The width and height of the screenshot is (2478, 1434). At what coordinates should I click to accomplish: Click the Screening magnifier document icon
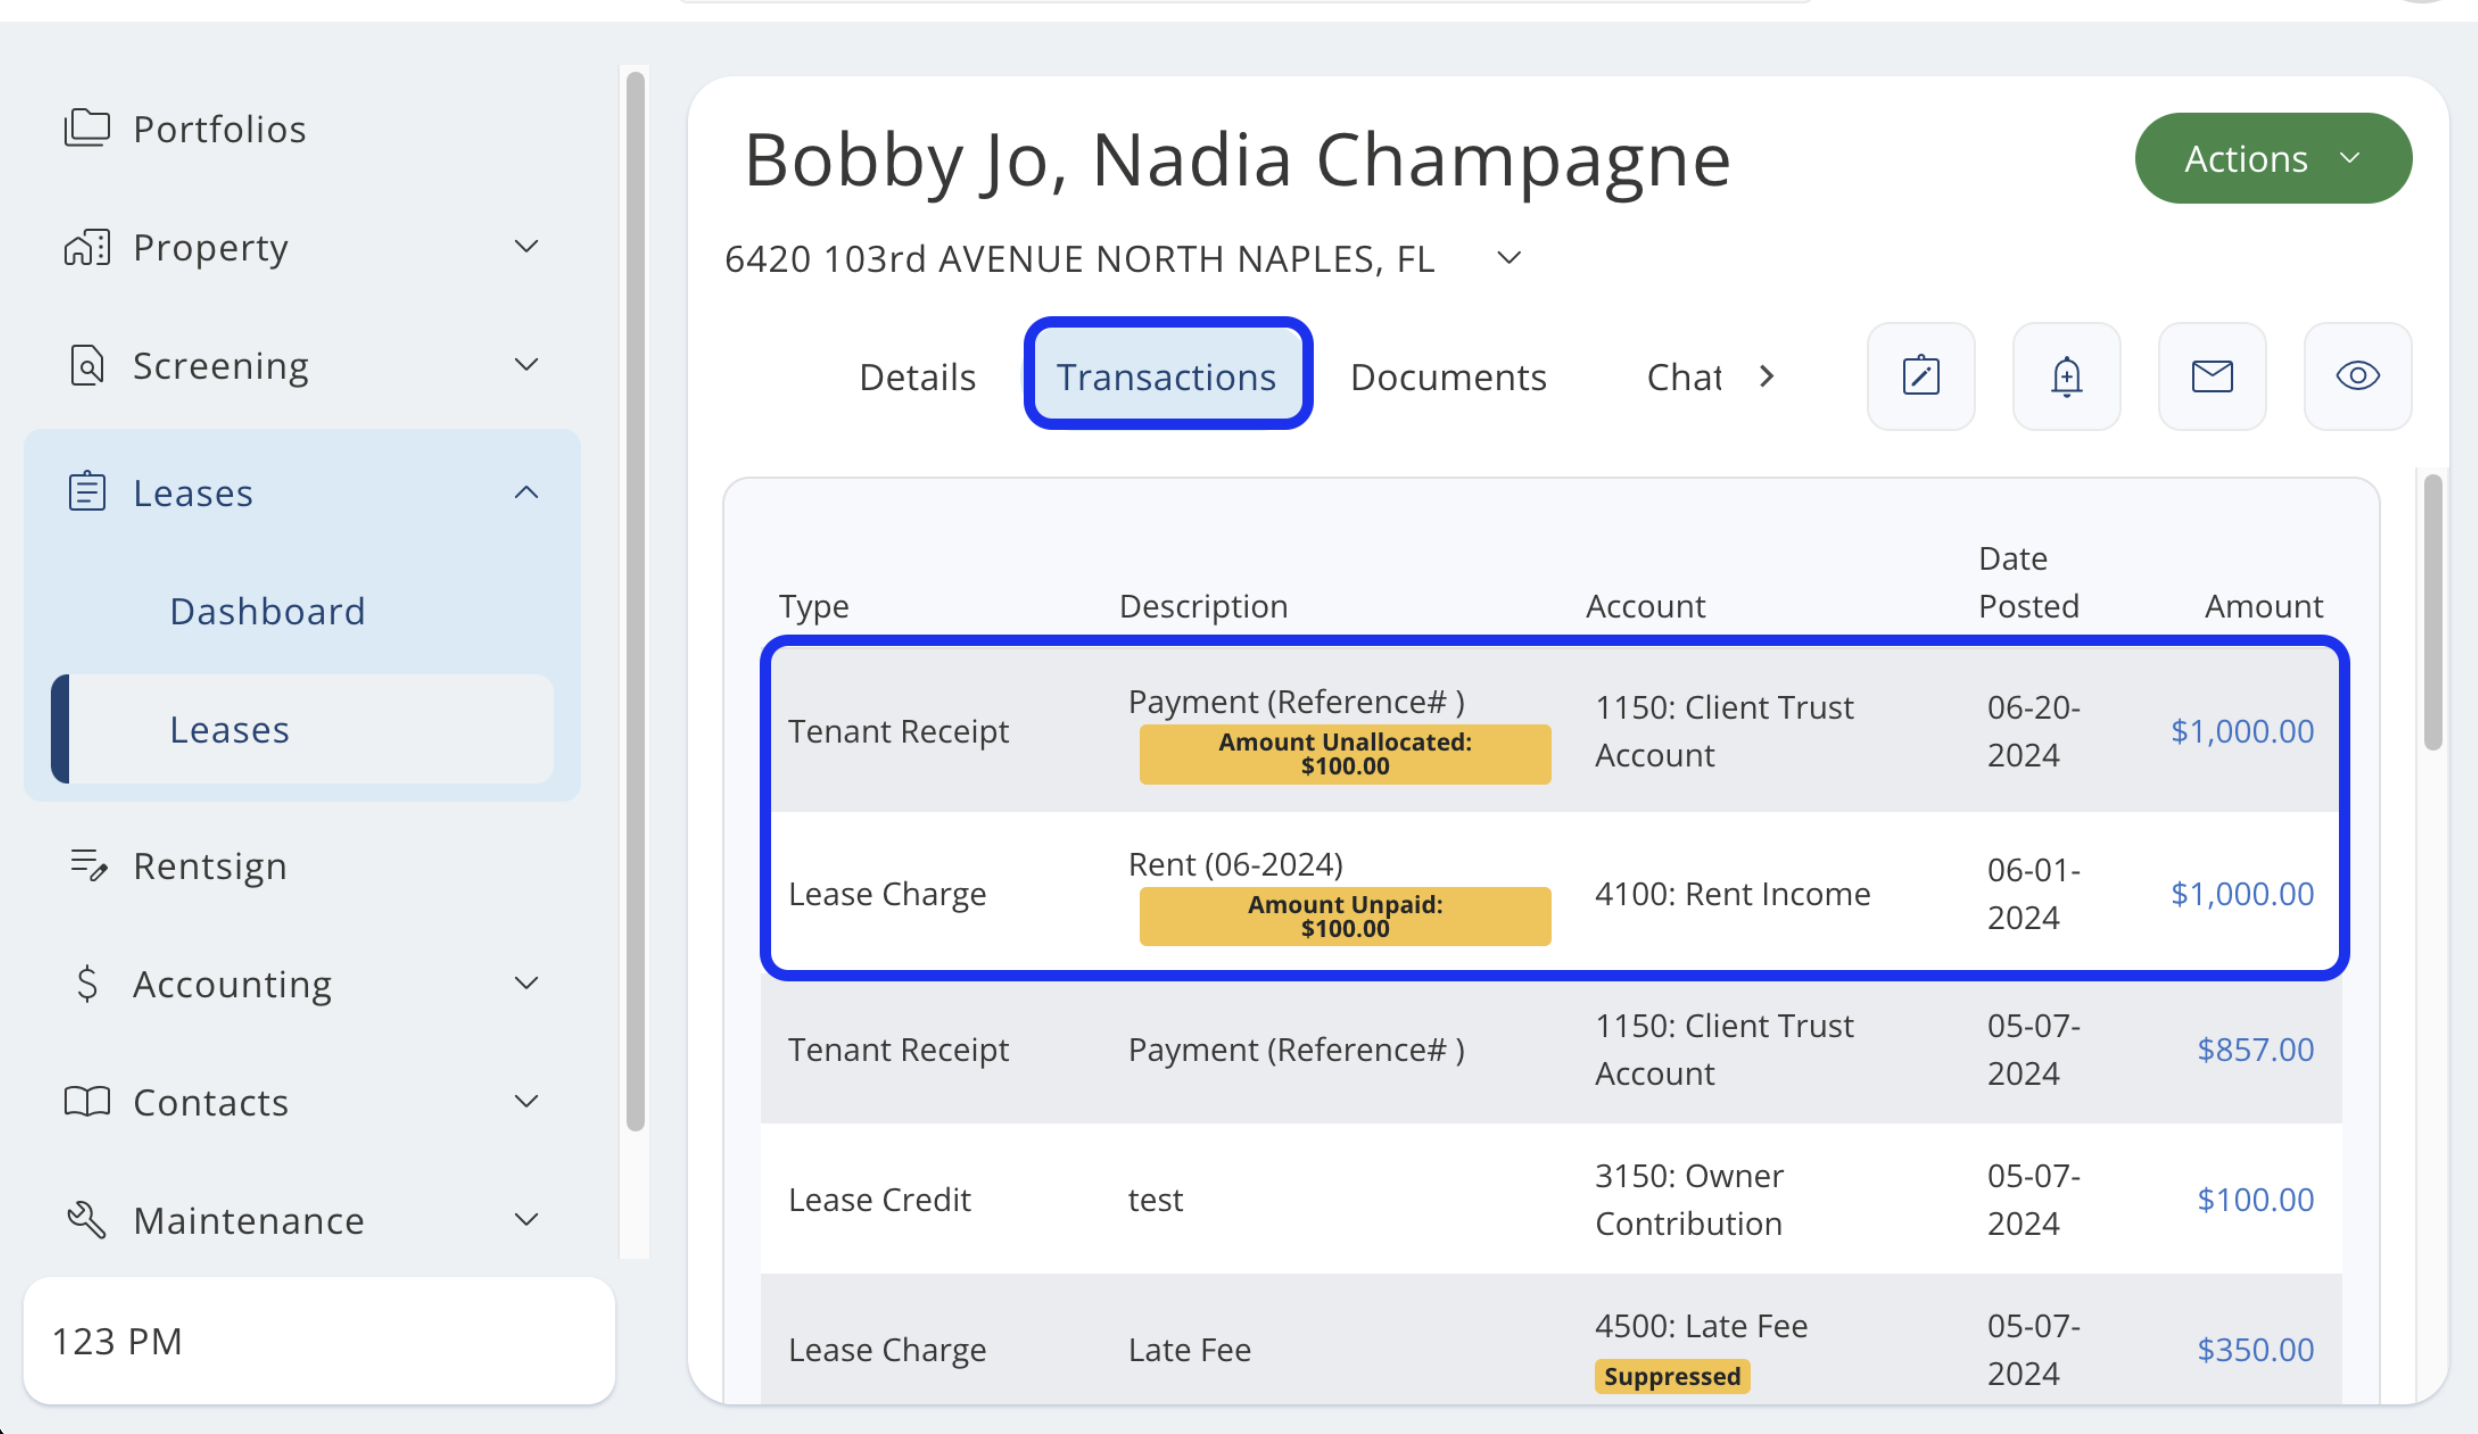(87, 365)
